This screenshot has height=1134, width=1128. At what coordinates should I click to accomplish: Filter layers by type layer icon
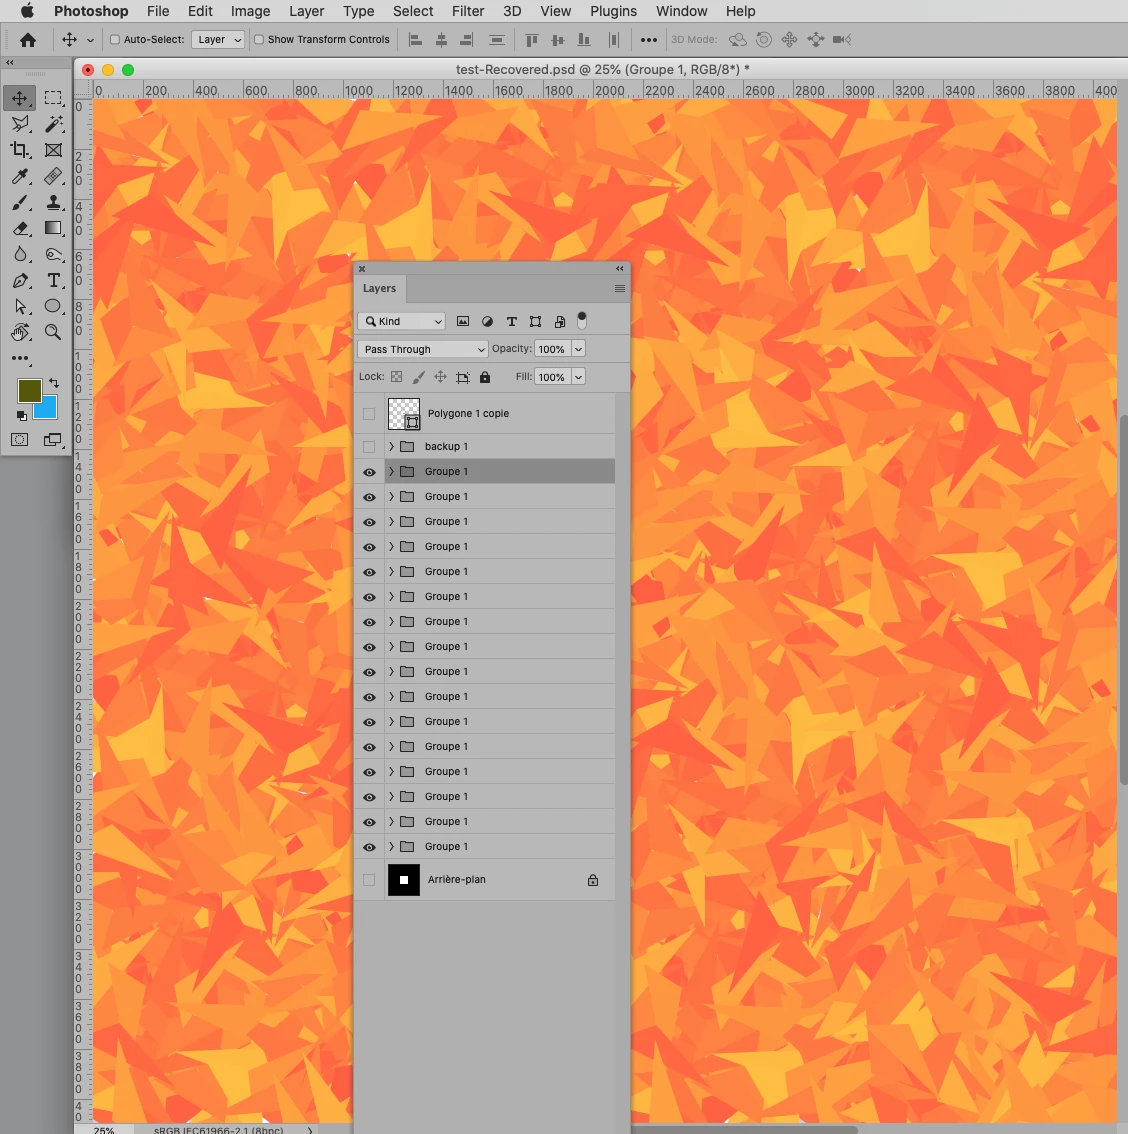[511, 321]
